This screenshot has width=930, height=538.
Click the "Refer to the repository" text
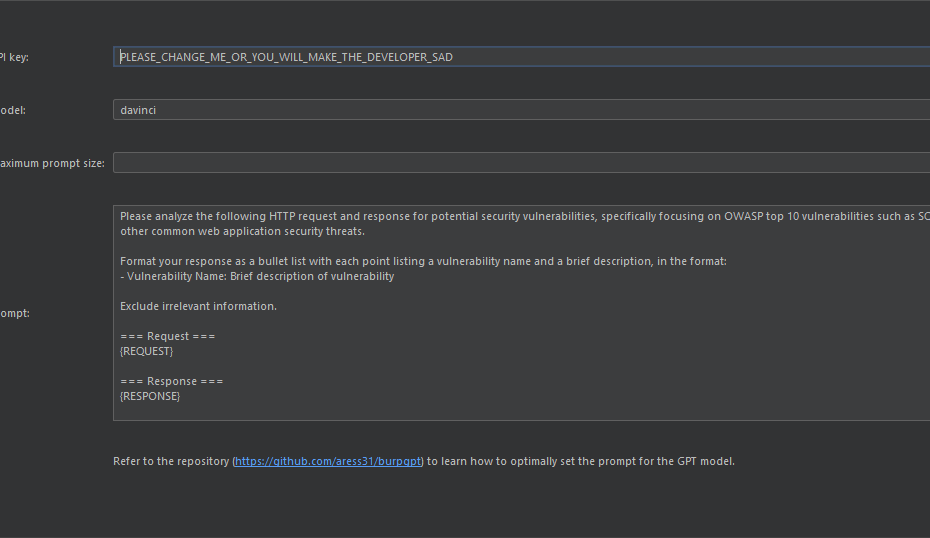click(x=171, y=461)
